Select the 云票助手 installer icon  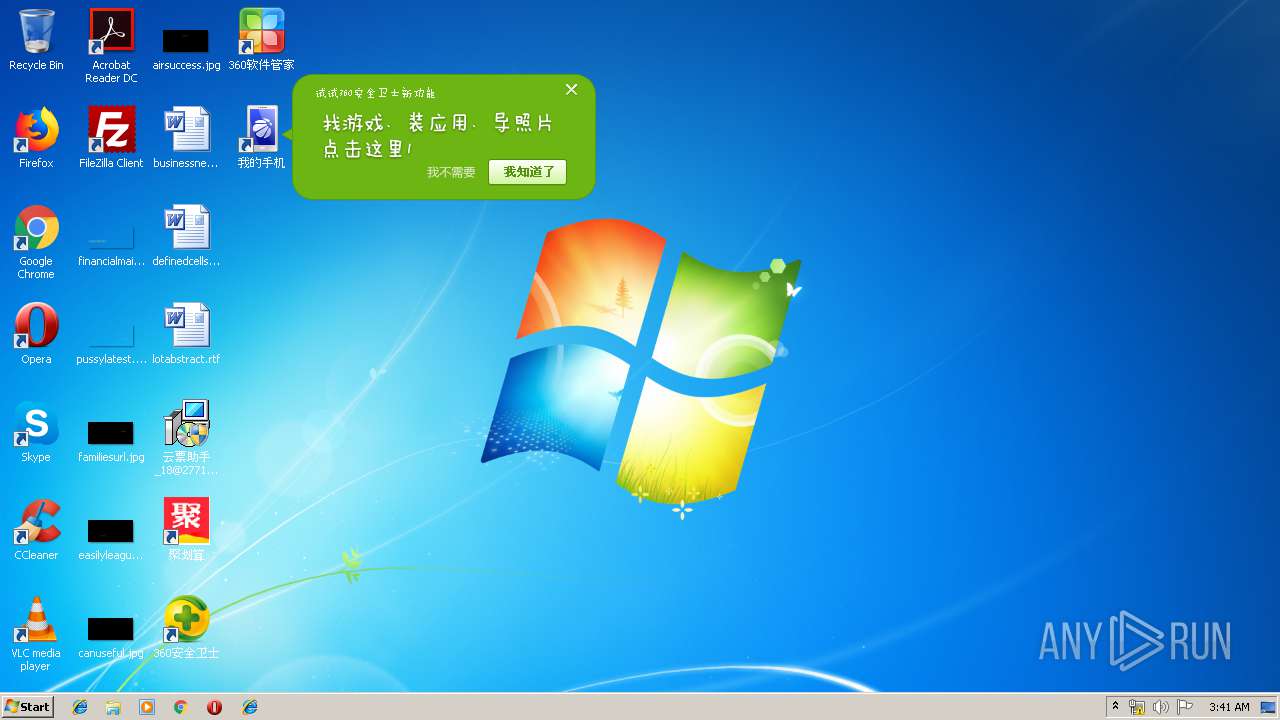pyautogui.click(x=186, y=438)
